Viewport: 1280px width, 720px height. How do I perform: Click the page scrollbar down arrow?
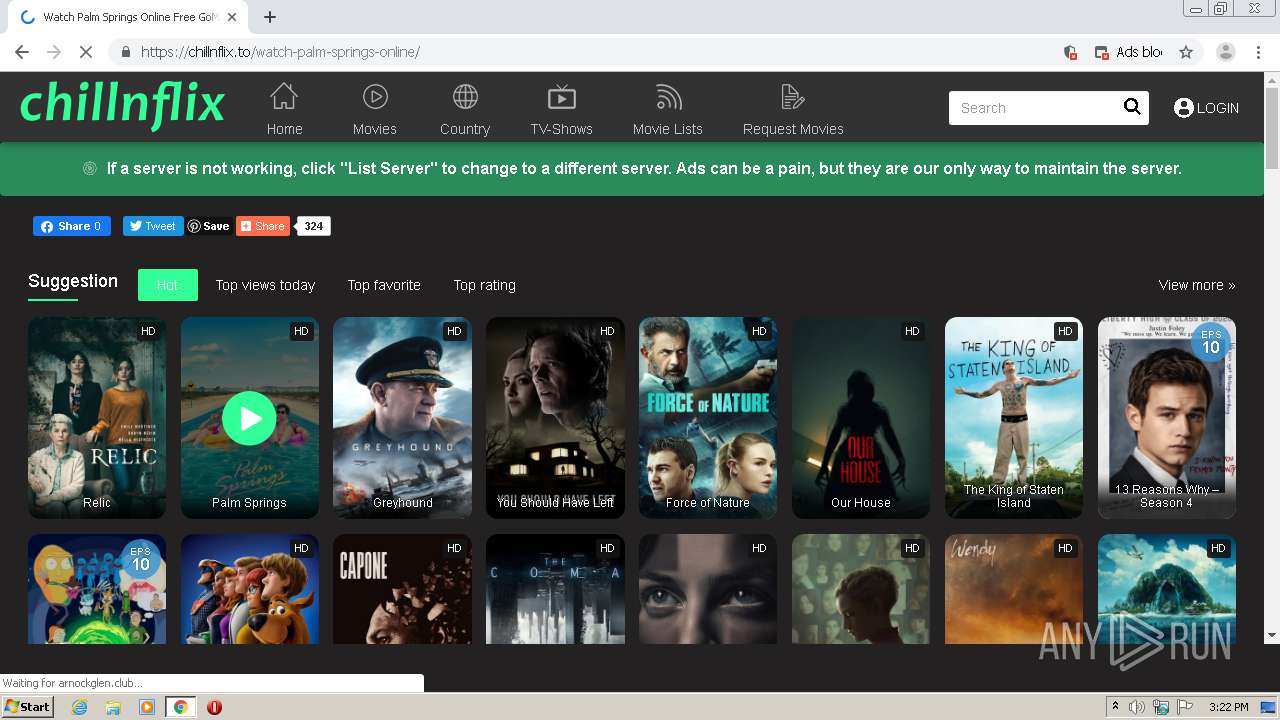1271,634
